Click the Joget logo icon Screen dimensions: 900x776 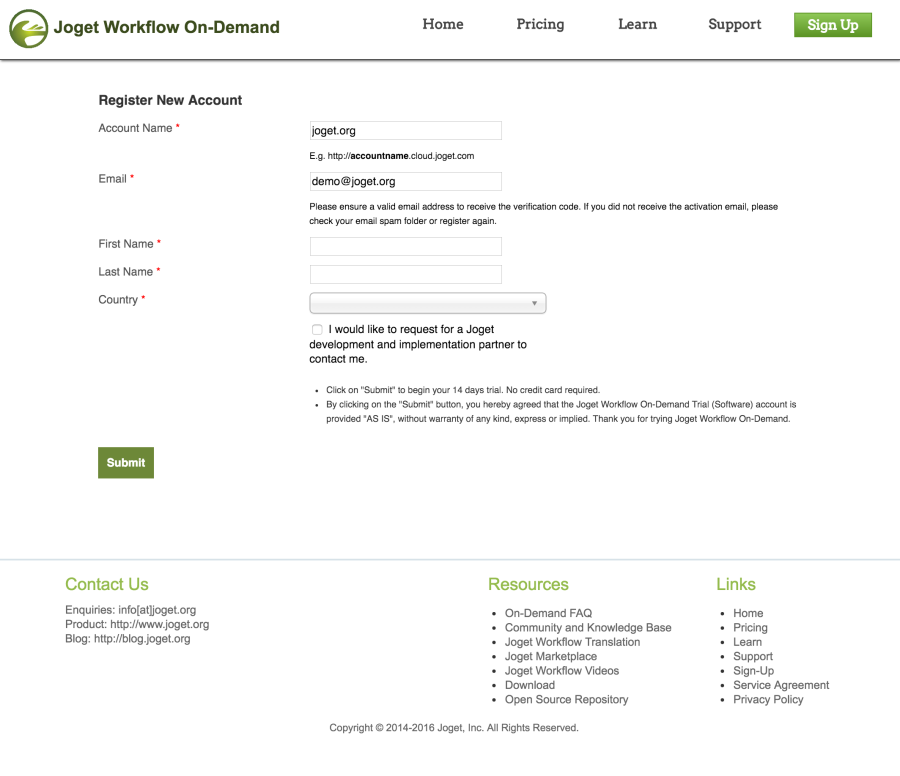[x=28, y=28]
